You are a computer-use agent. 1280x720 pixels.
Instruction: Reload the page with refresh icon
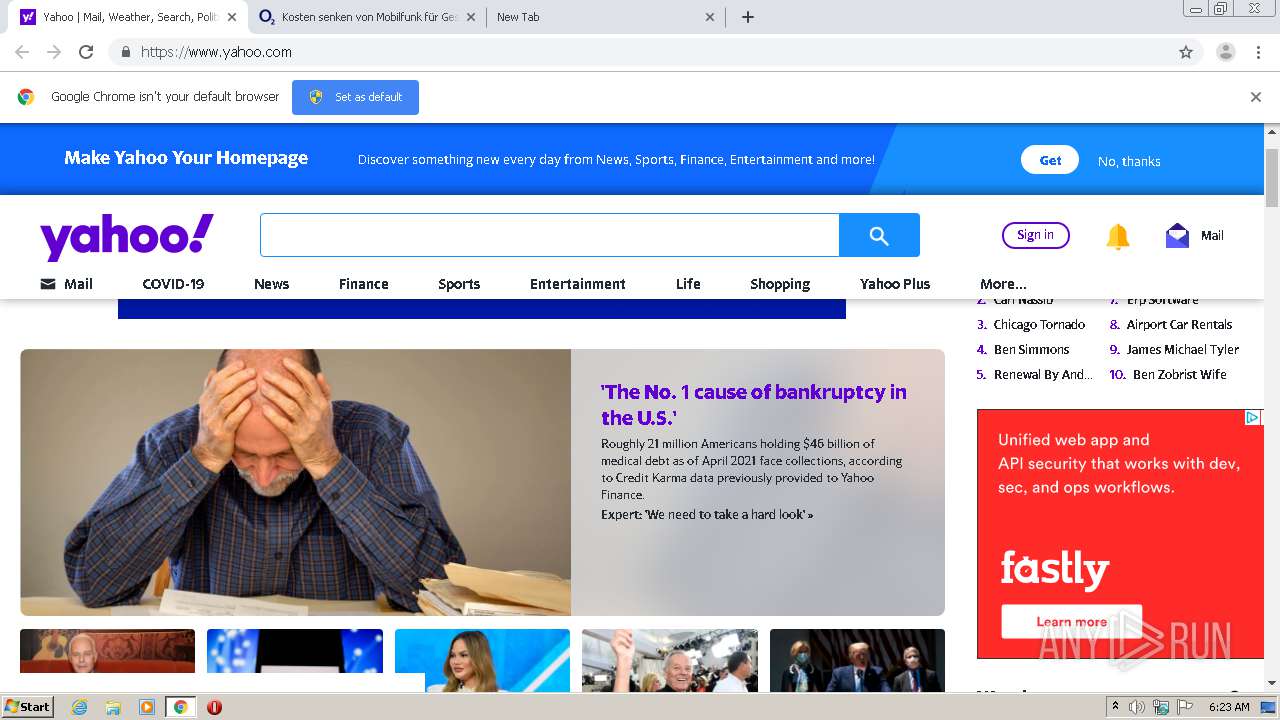[86, 52]
